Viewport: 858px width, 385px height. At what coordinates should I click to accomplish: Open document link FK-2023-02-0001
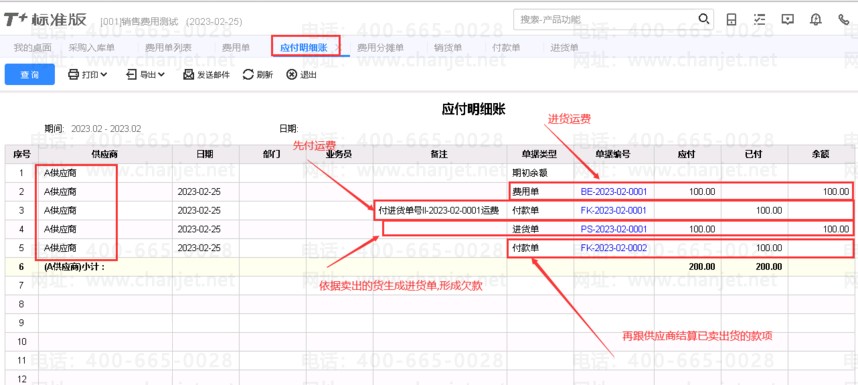(613, 211)
